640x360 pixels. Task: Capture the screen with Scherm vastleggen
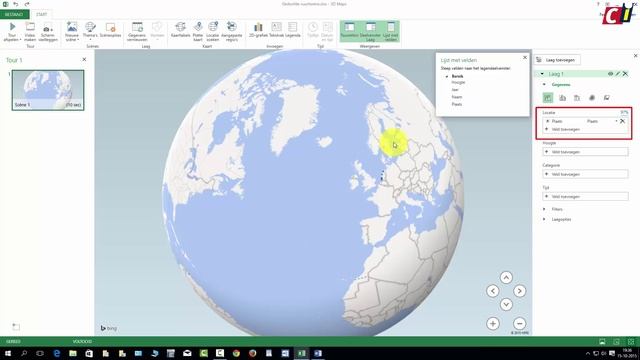click(x=48, y=32)
